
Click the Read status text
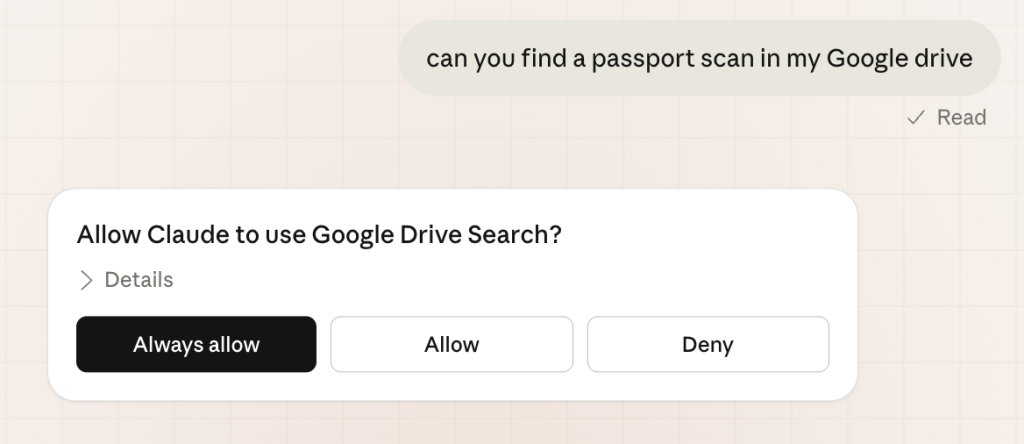961,118
